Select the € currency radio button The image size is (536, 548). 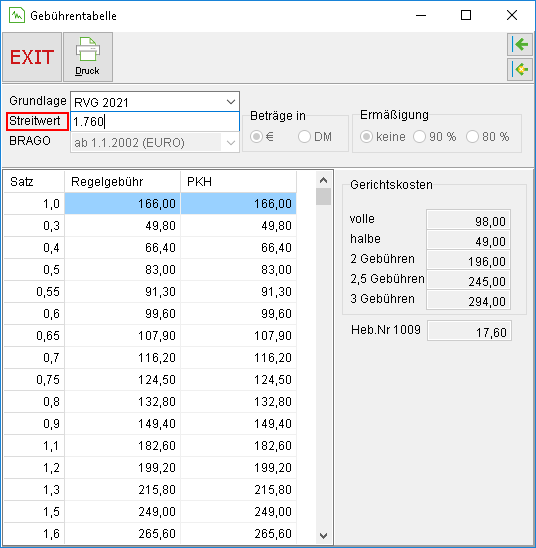256,136
